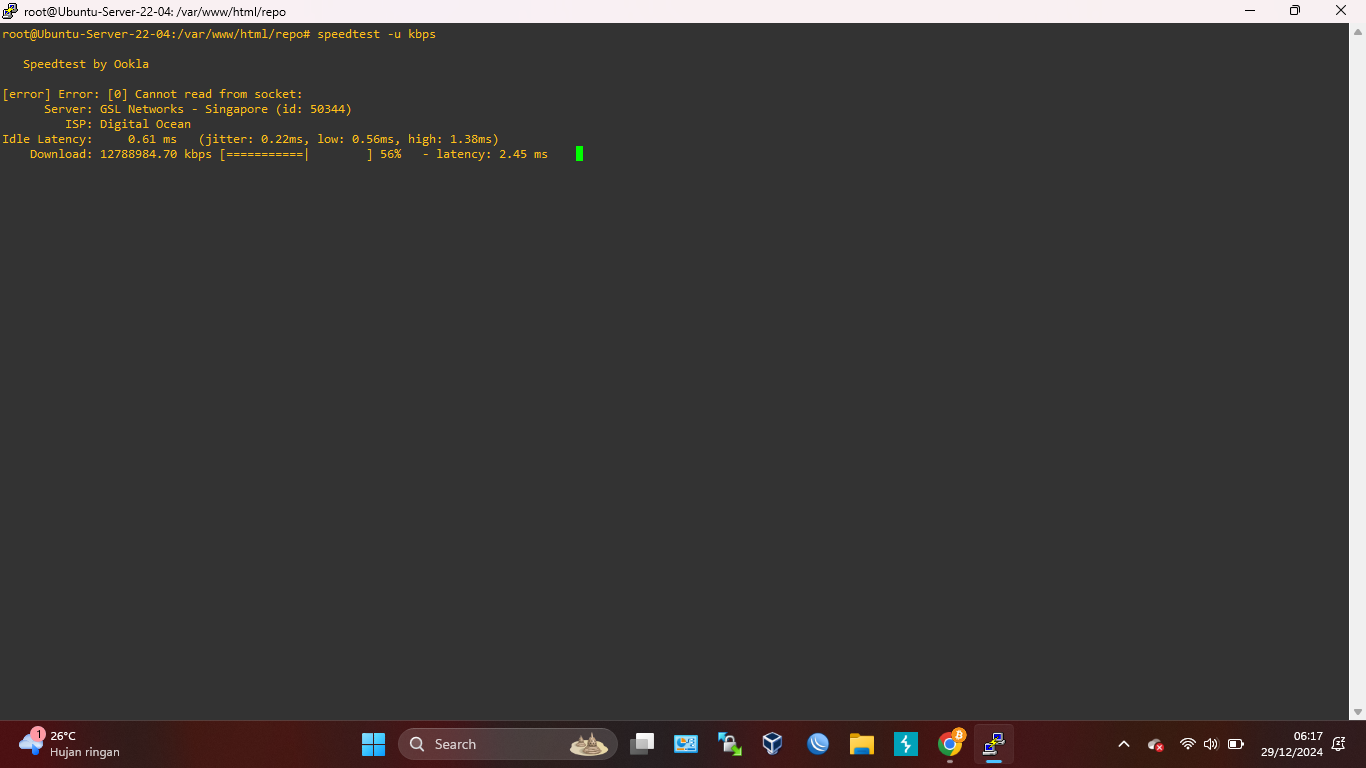
Task: Open Task View on the taskbar
Action: (642, 744)
